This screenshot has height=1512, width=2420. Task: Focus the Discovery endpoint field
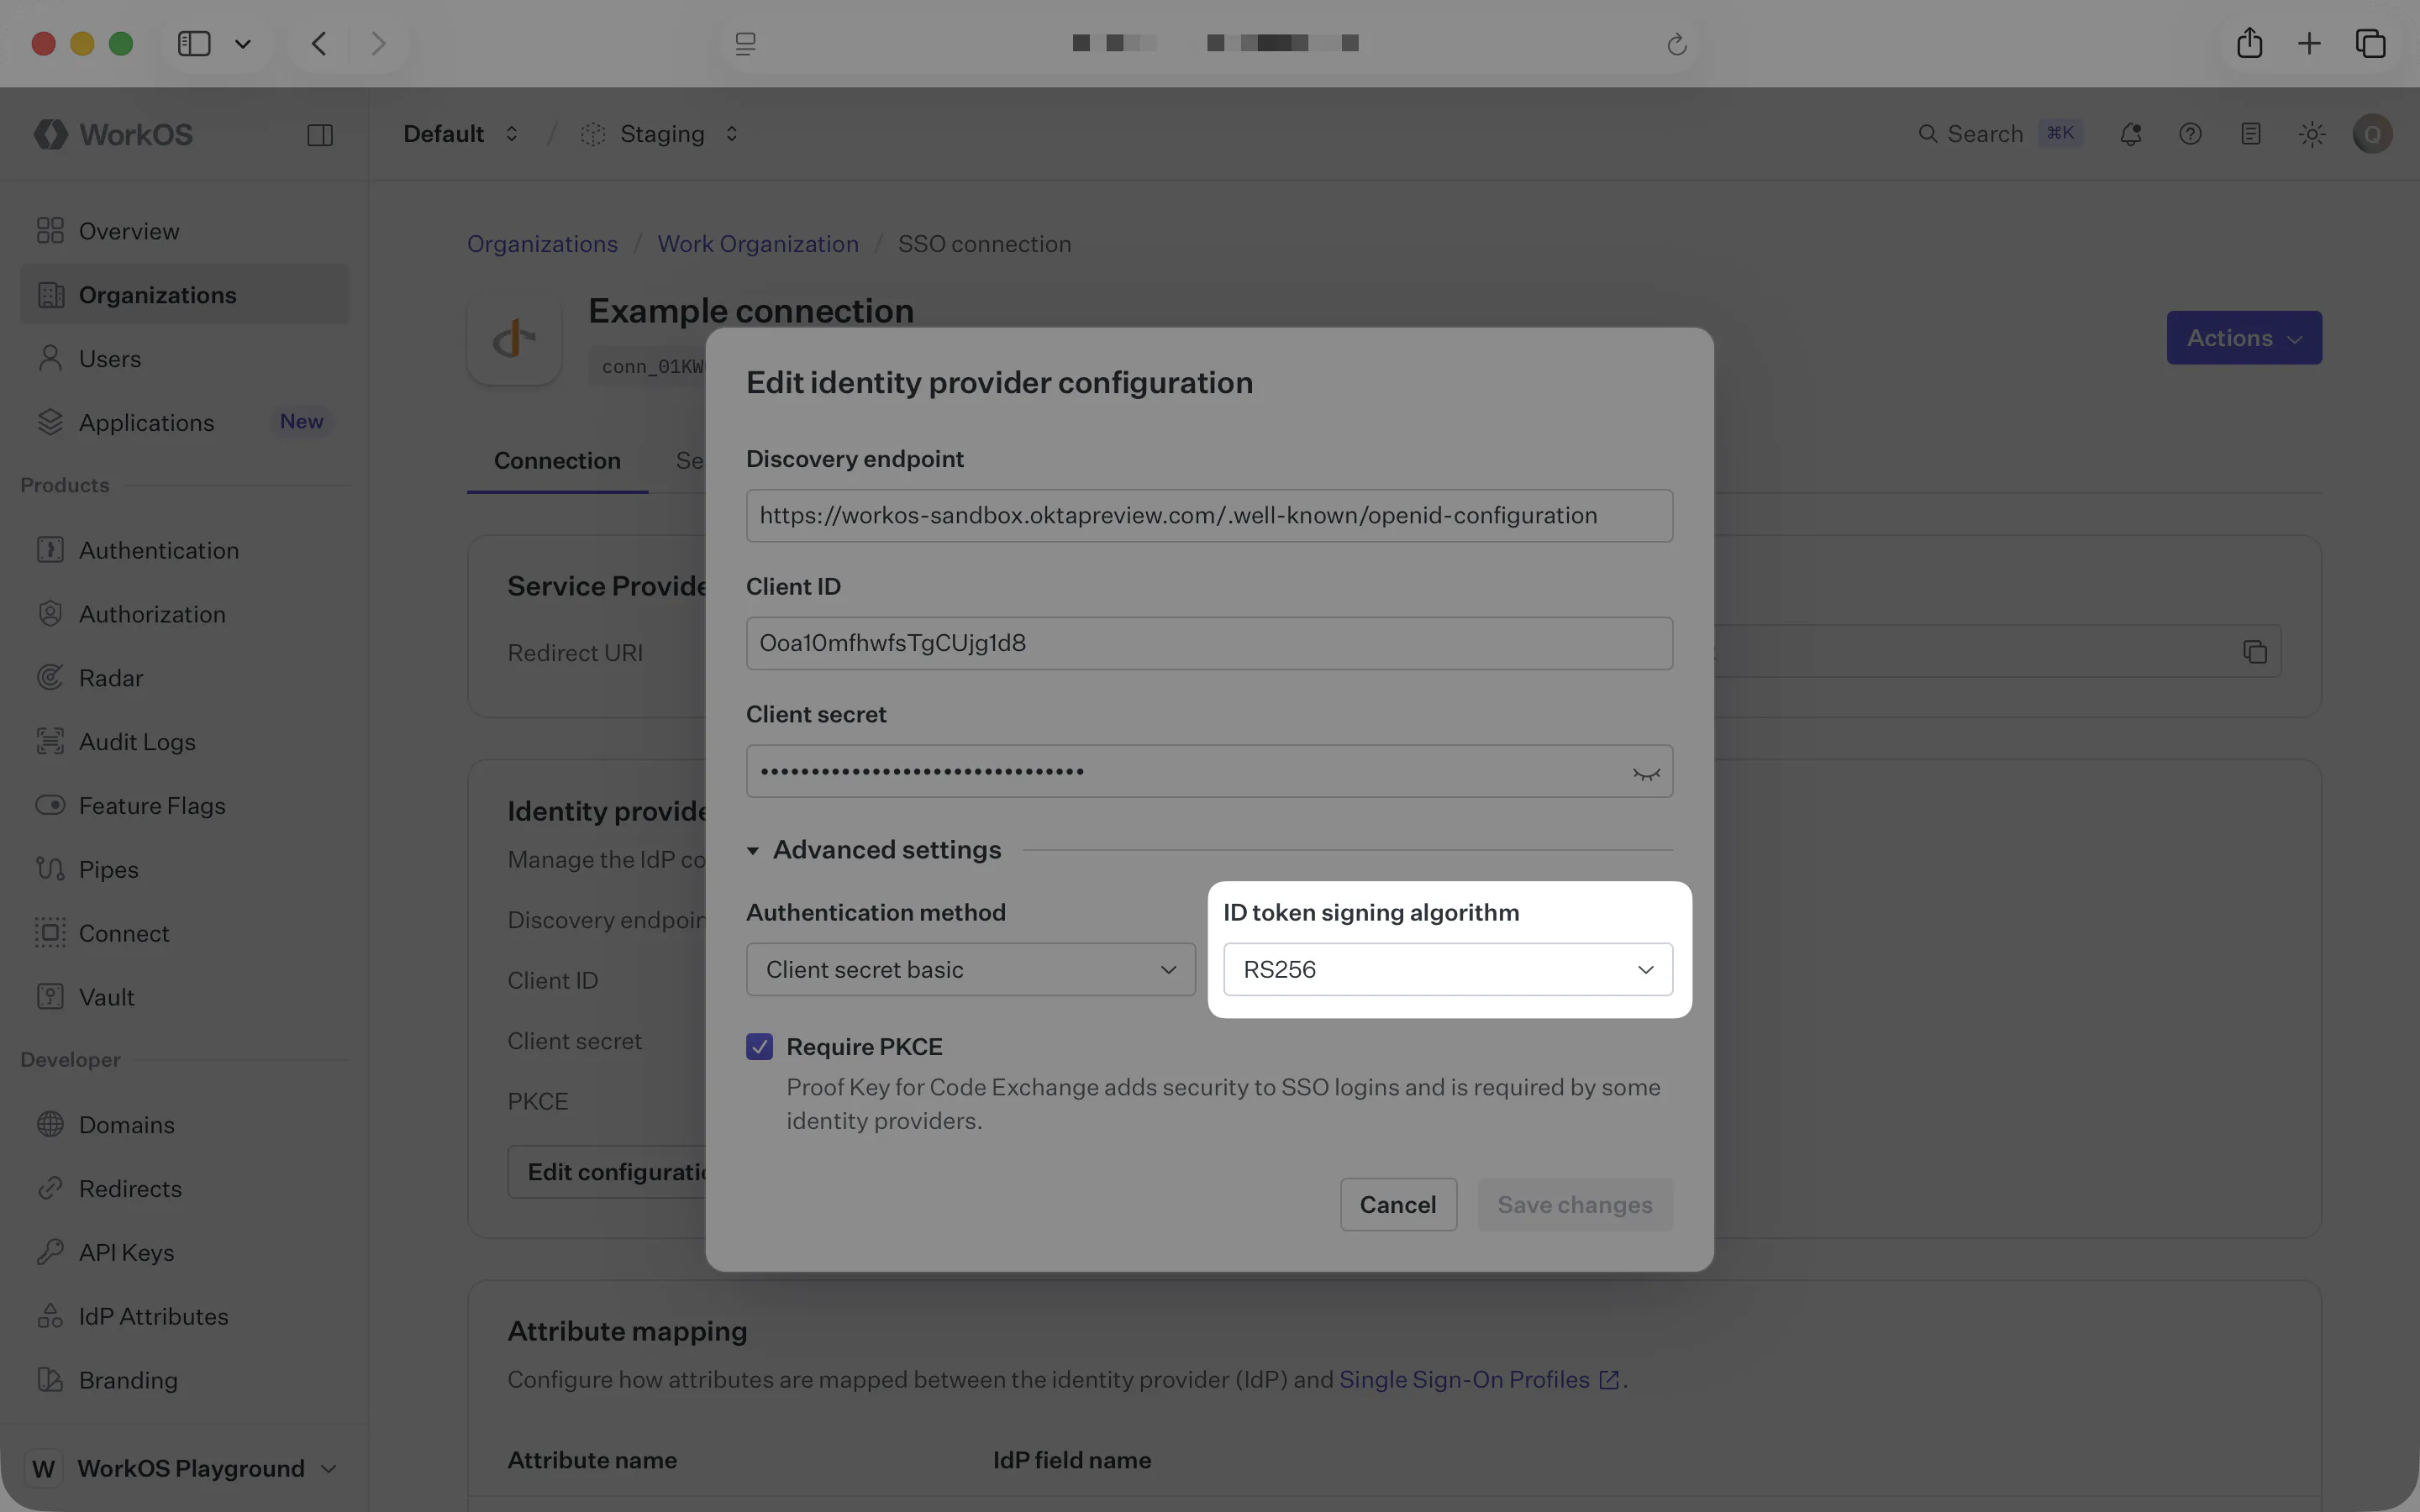tap(1209, 516)
